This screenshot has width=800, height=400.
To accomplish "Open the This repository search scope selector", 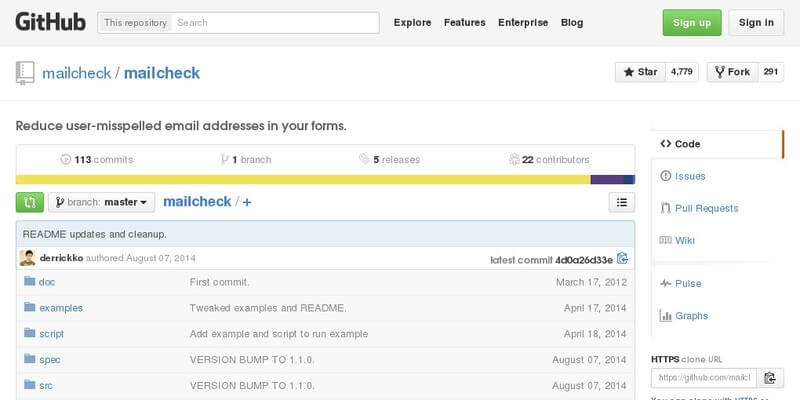I will [136, 23].
